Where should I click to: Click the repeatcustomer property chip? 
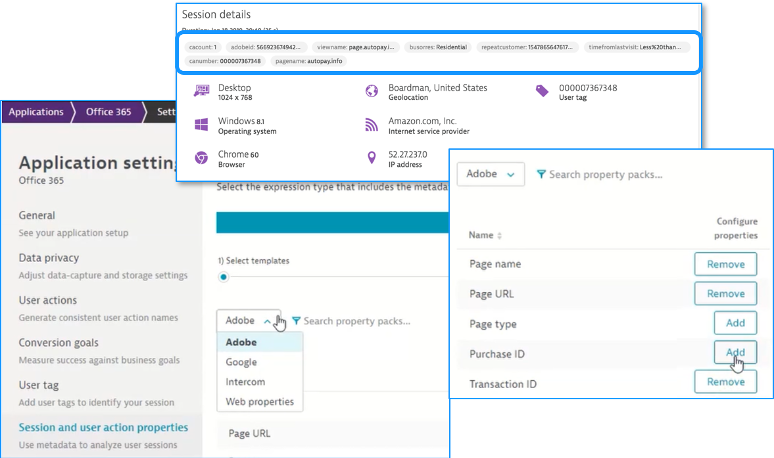pos(527,47)
